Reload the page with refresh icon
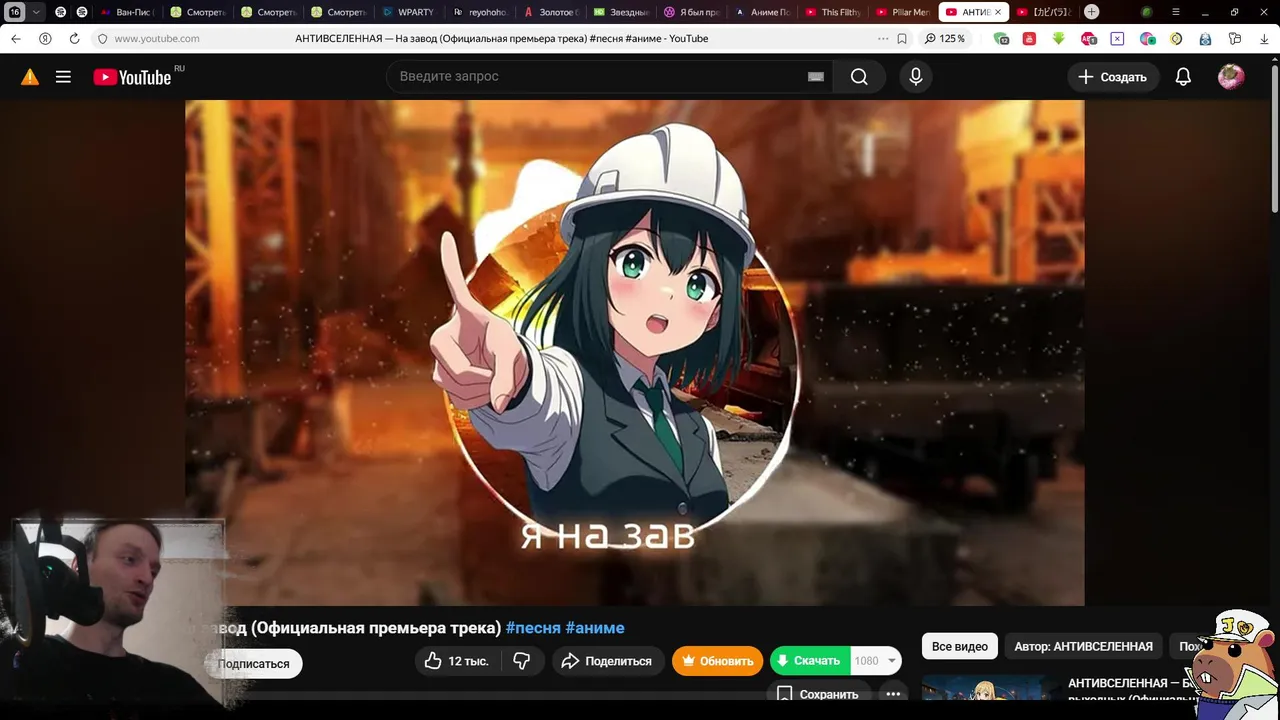1280x720 pixels. point(74,39)
